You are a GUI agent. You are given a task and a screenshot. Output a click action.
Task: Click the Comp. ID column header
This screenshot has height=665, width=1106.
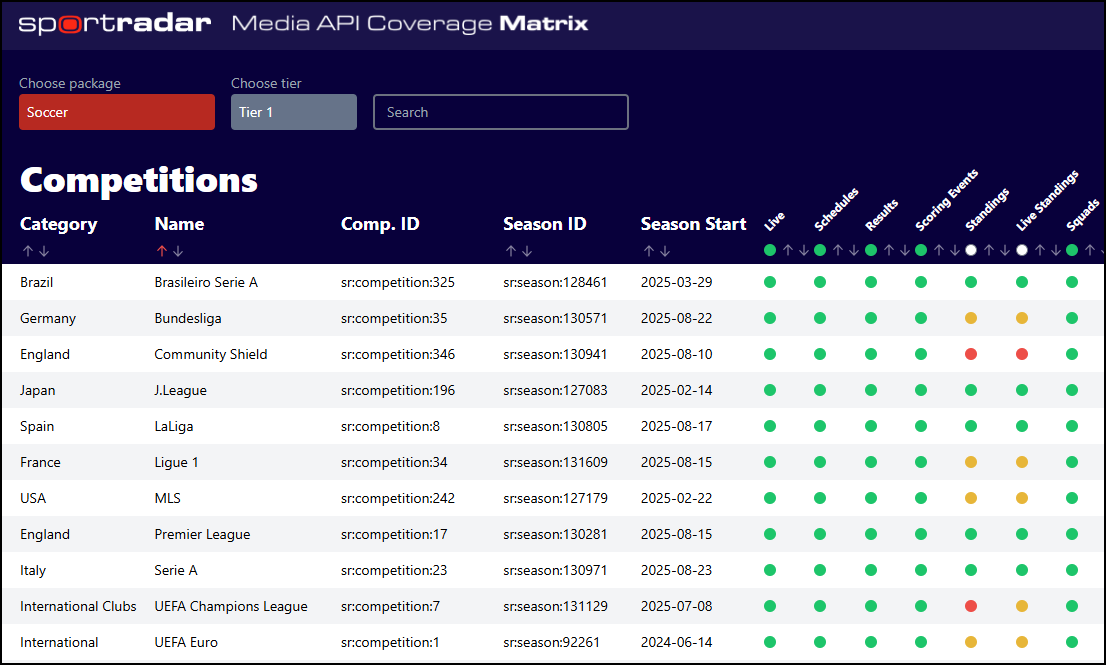point(380,224)
